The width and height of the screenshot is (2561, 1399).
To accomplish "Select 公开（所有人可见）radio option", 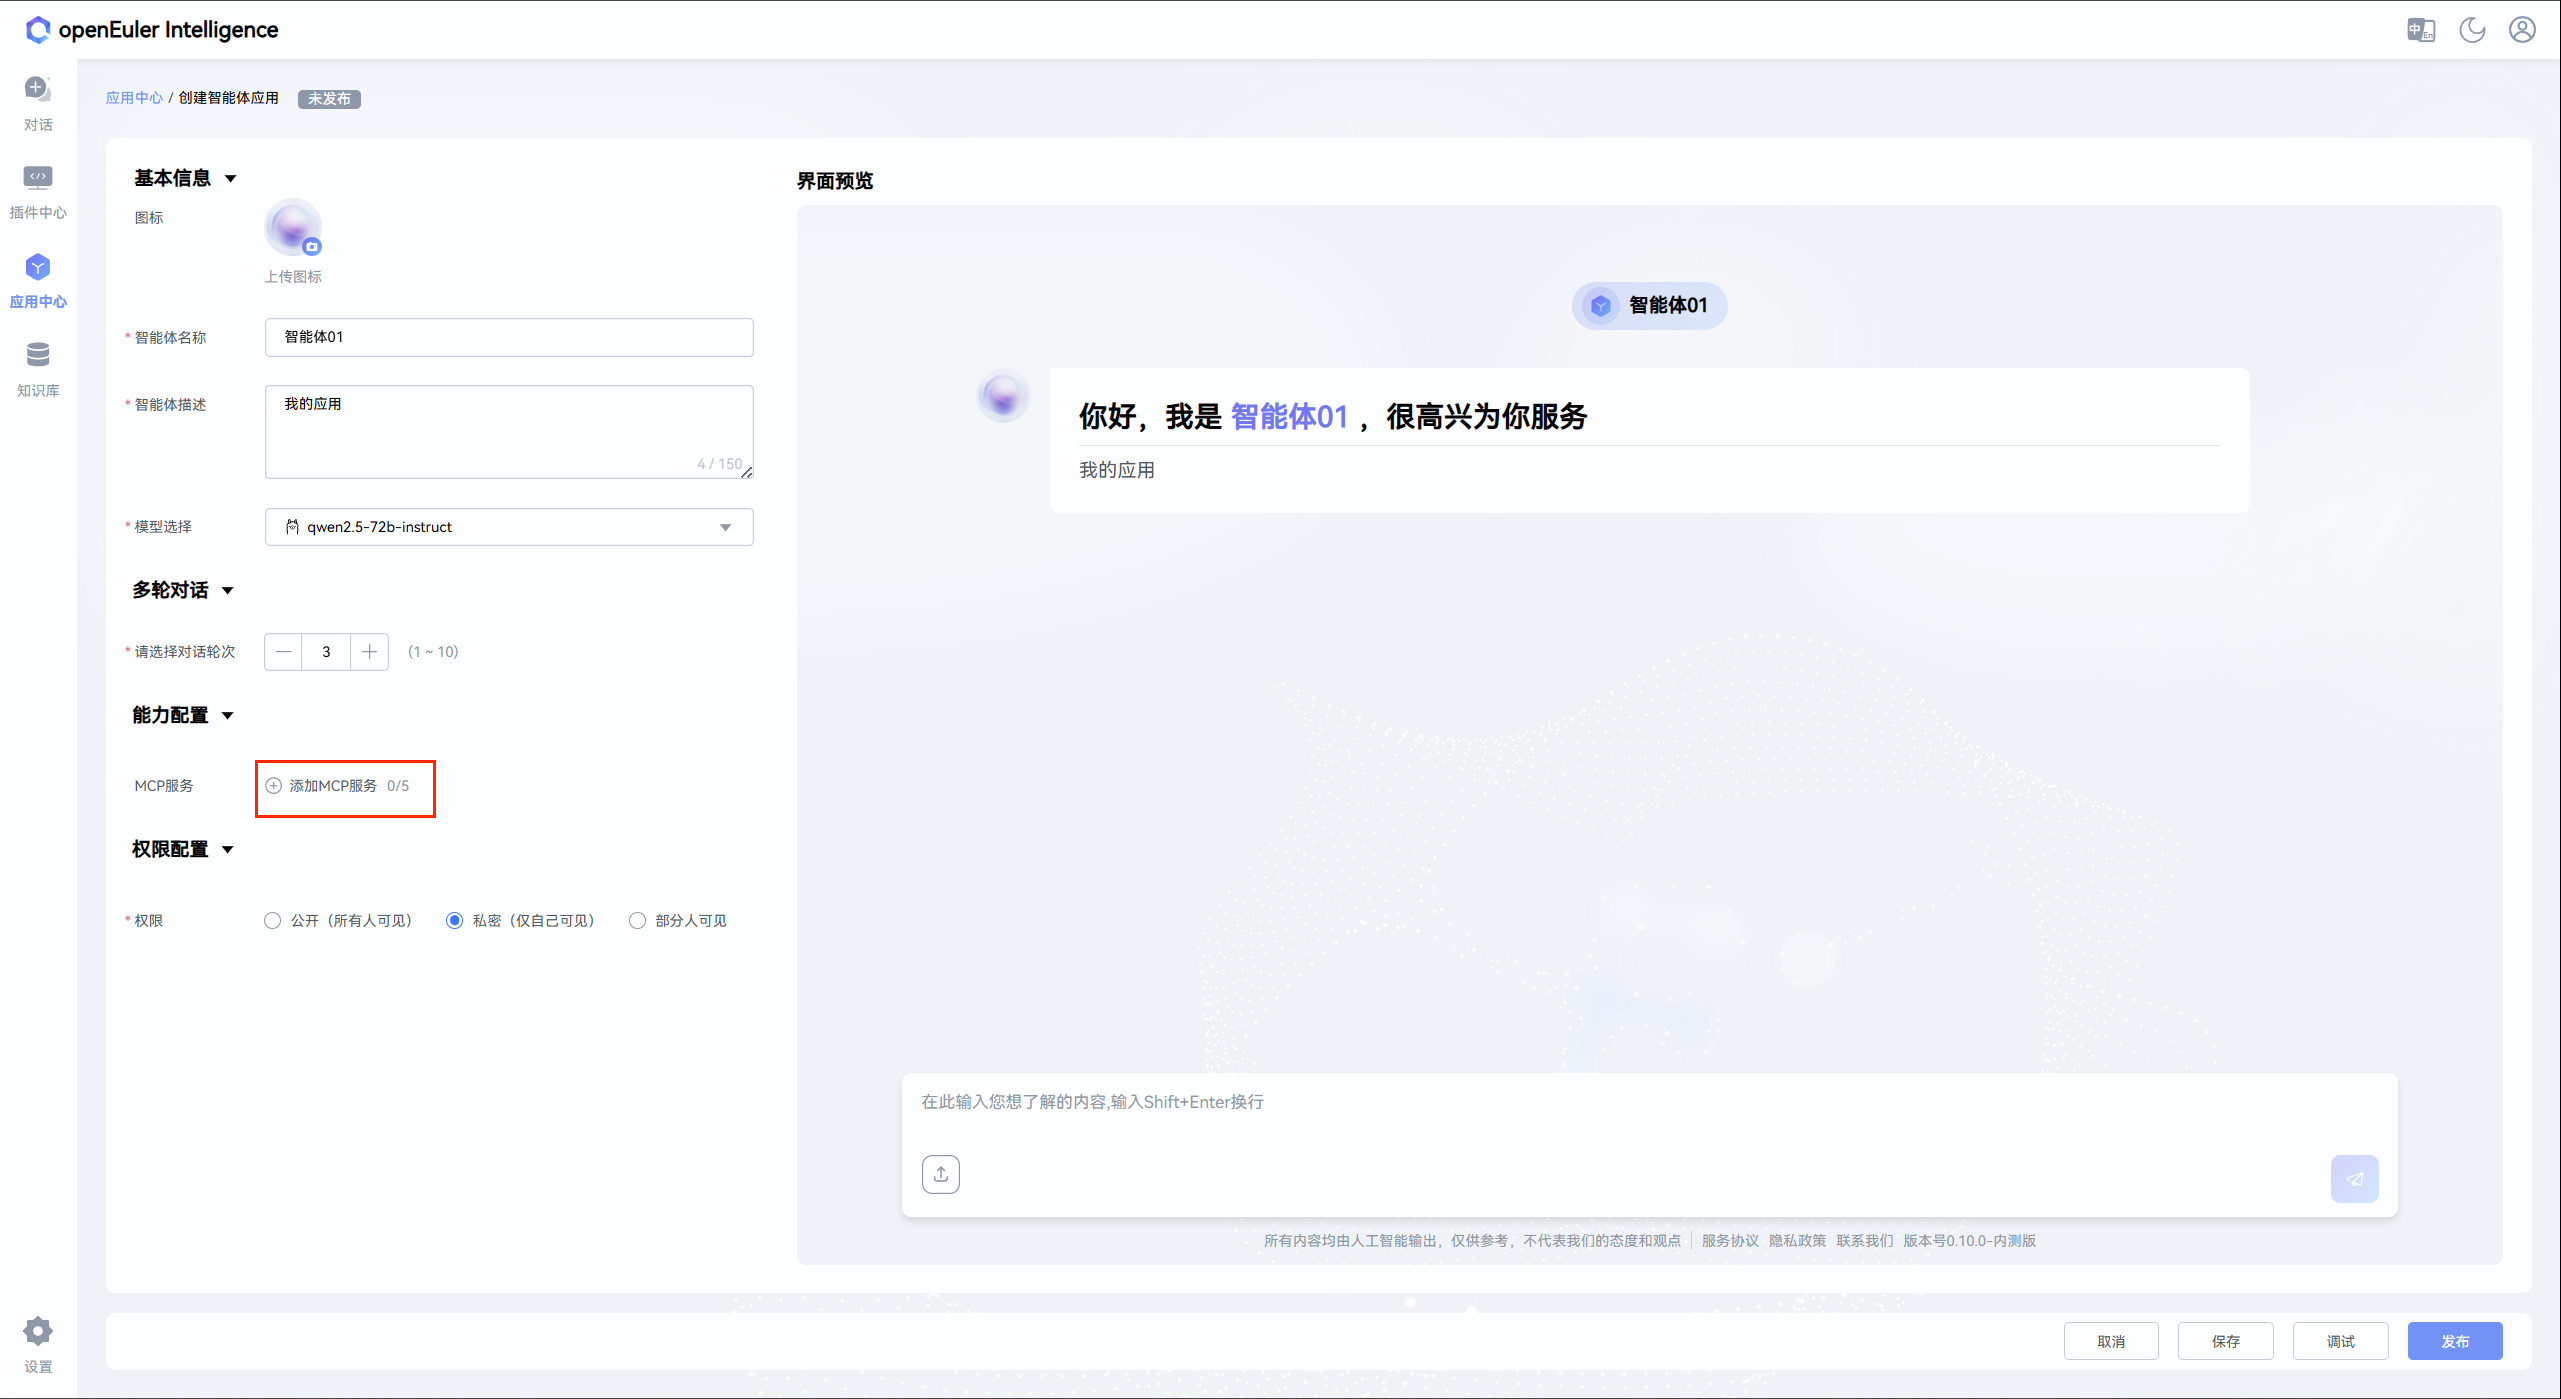I will (x=272, y=920).
